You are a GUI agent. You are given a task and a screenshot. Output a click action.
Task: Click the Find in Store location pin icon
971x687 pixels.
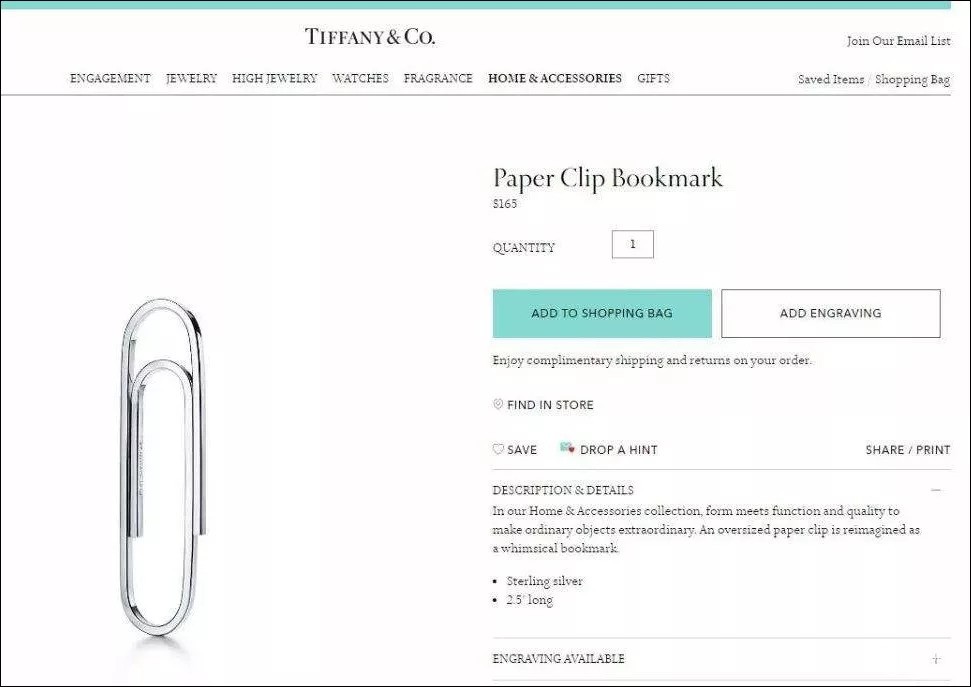[497, 404]
